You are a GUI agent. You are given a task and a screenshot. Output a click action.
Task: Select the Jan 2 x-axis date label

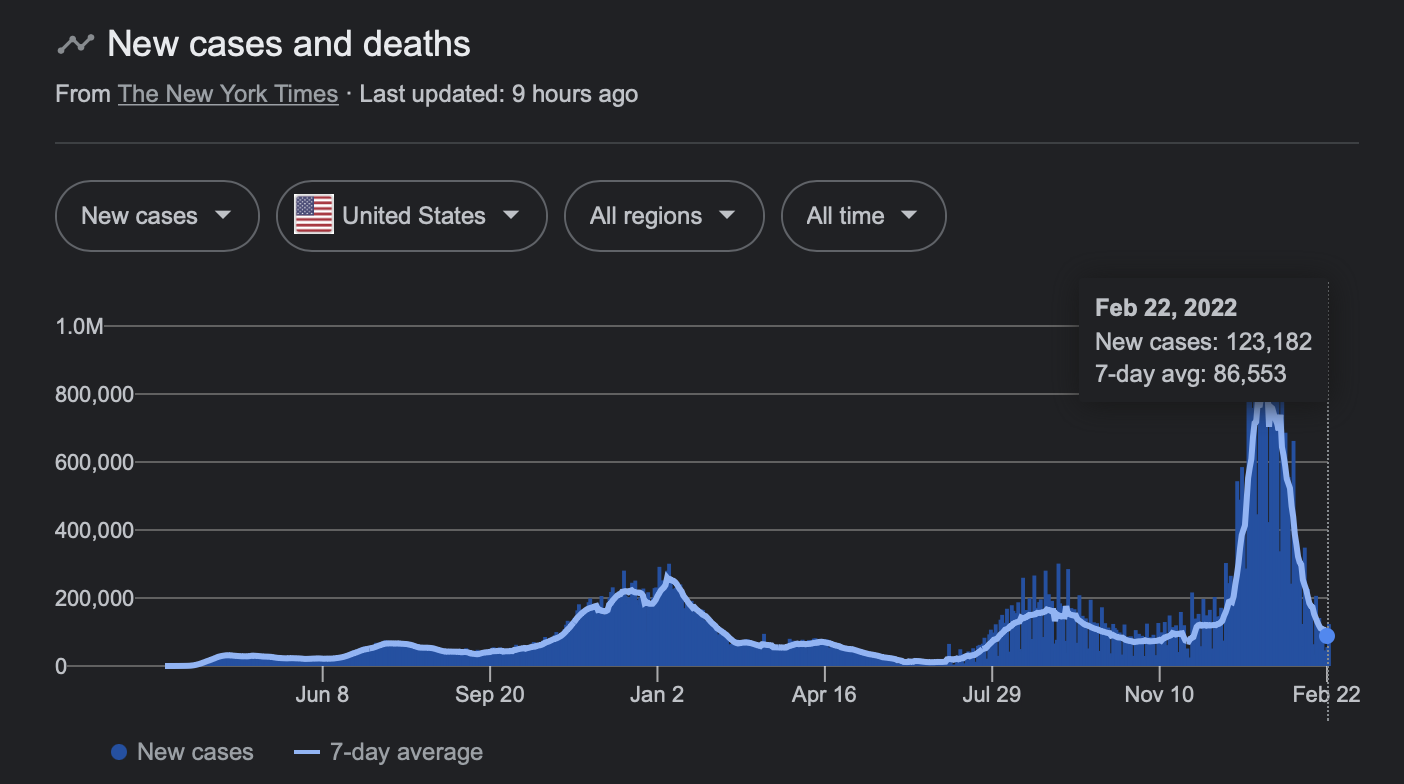point(657,694)
